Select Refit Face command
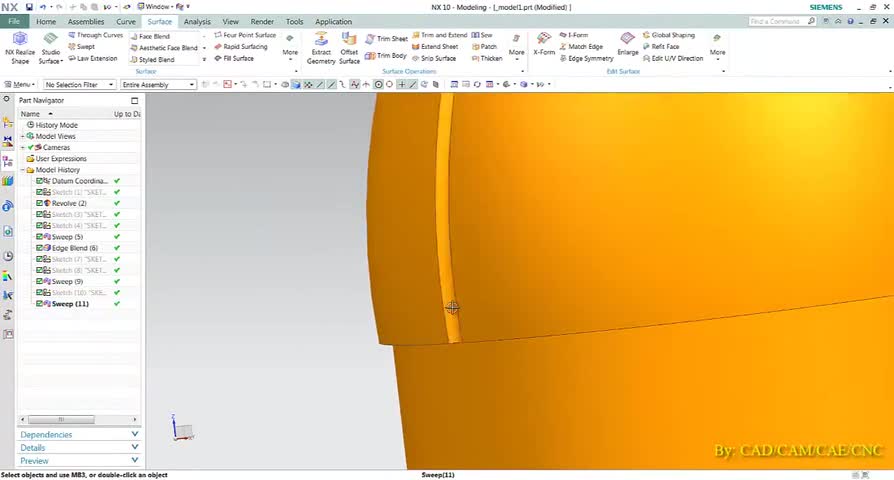Image resolution: width=894 pixels, height=480 pixels. point(661,47)
